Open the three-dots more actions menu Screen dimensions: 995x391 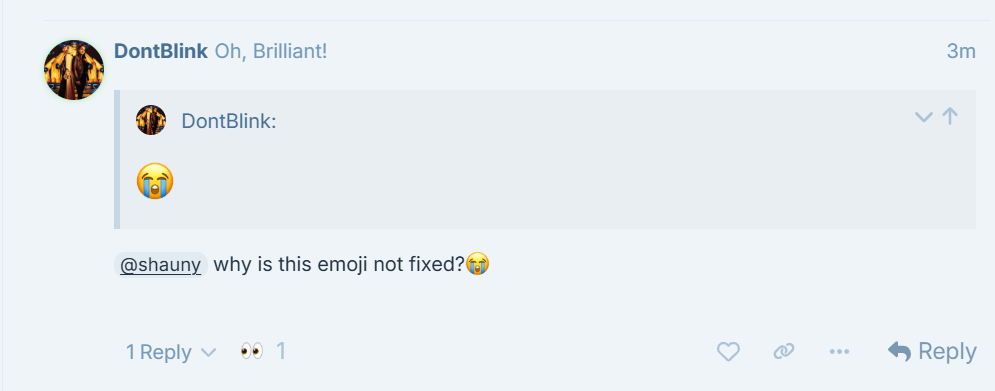coord(839,351)
